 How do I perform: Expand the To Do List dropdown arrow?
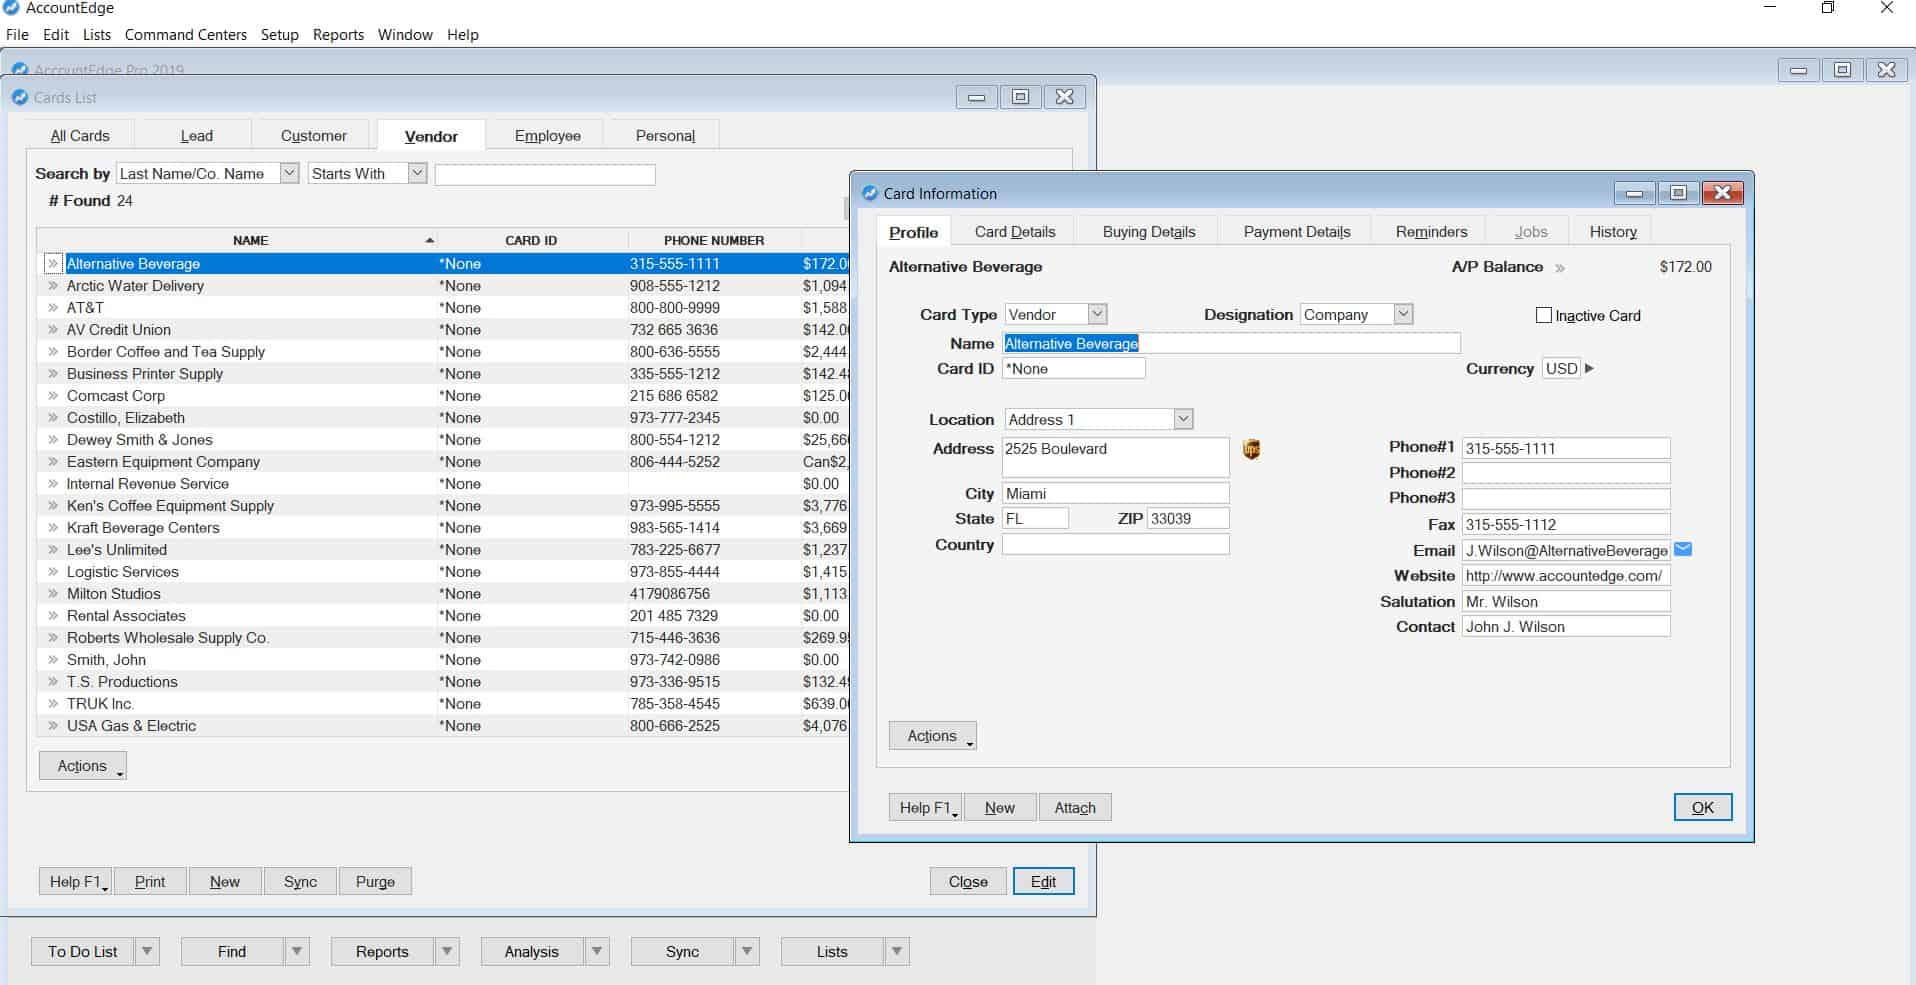147,951
